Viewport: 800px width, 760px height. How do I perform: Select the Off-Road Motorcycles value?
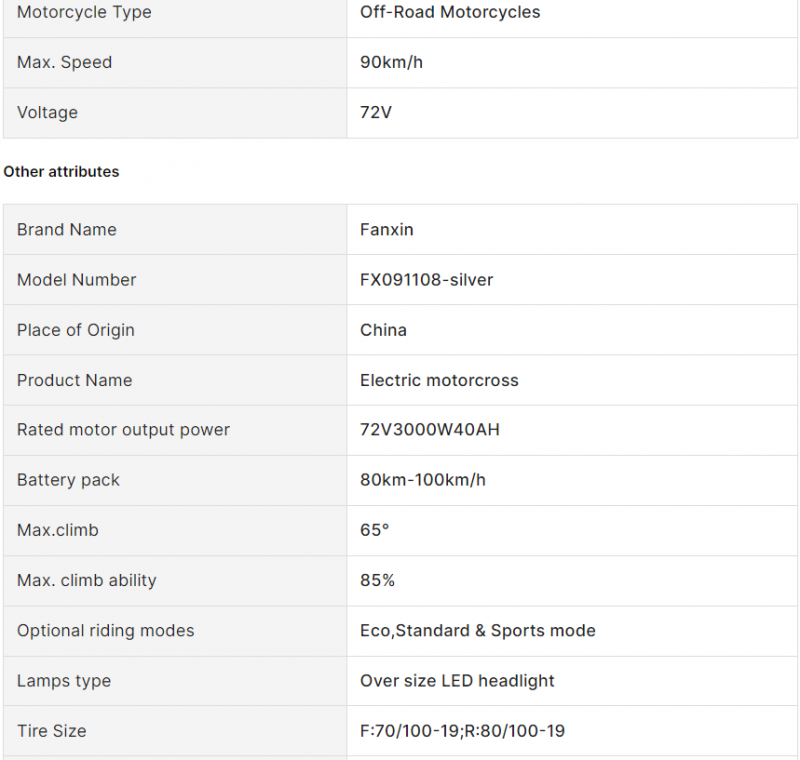click(449, 12)
